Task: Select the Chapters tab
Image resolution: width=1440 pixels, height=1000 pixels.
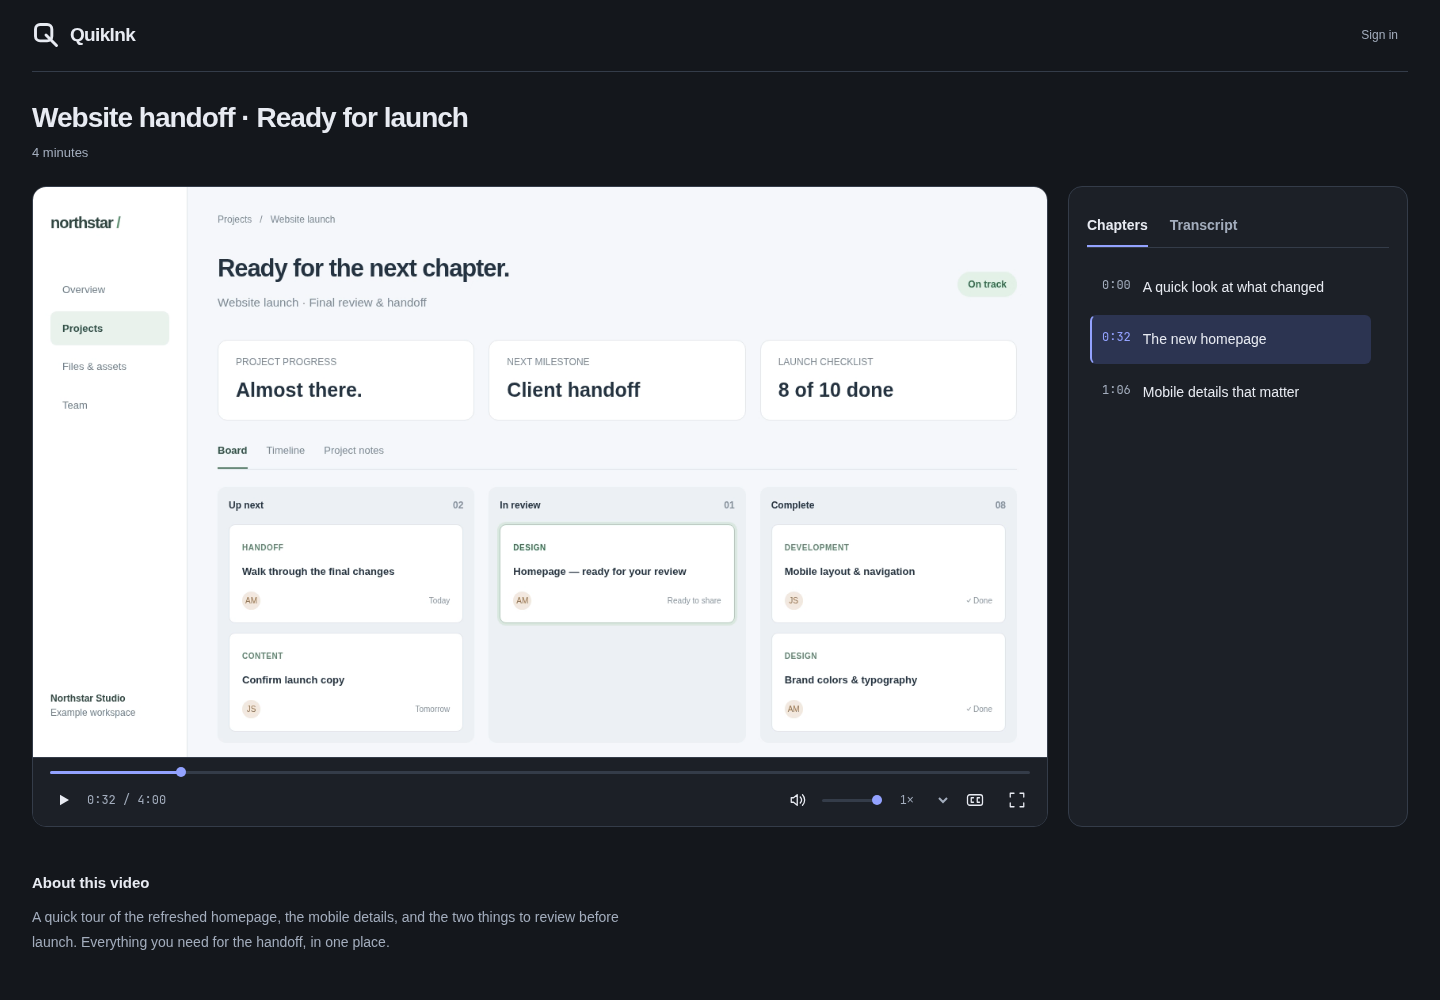Action: (x=1117, y=225)
